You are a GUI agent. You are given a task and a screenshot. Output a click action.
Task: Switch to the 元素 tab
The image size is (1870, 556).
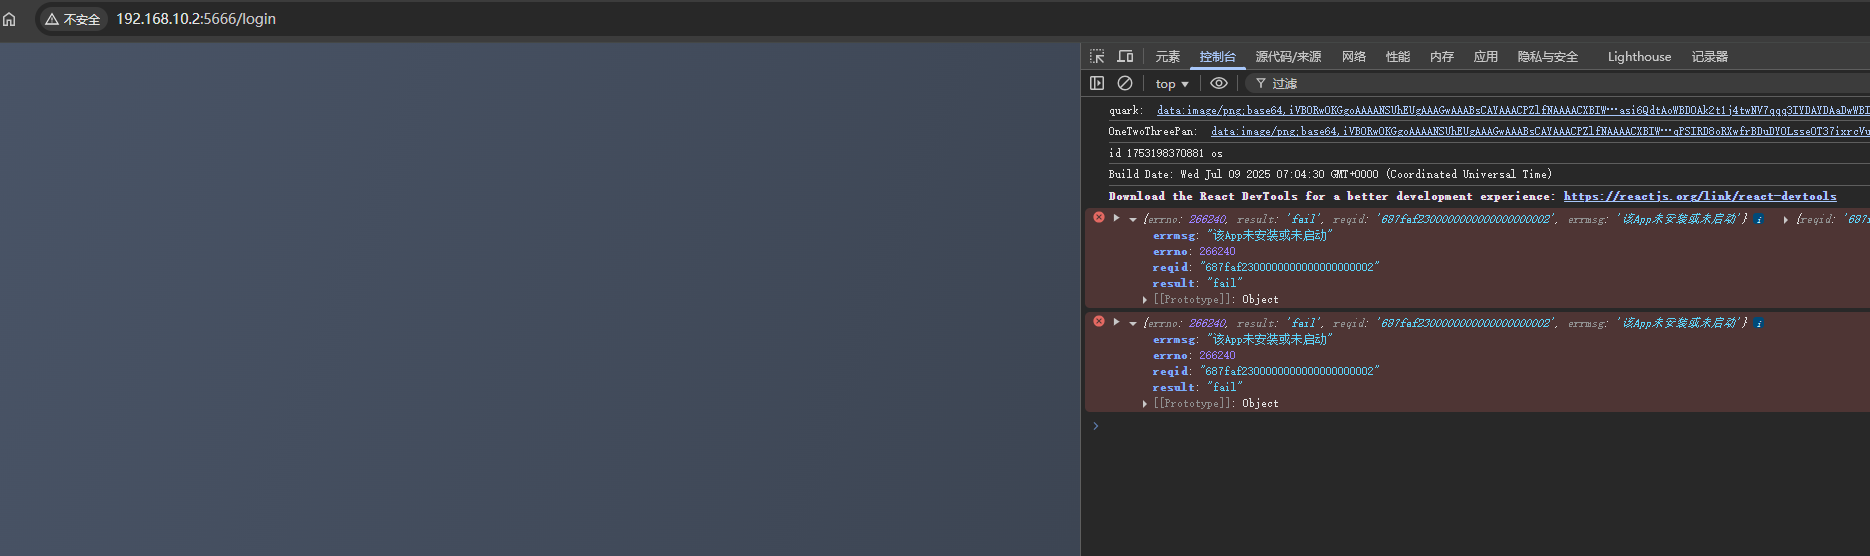[1167, 57]
